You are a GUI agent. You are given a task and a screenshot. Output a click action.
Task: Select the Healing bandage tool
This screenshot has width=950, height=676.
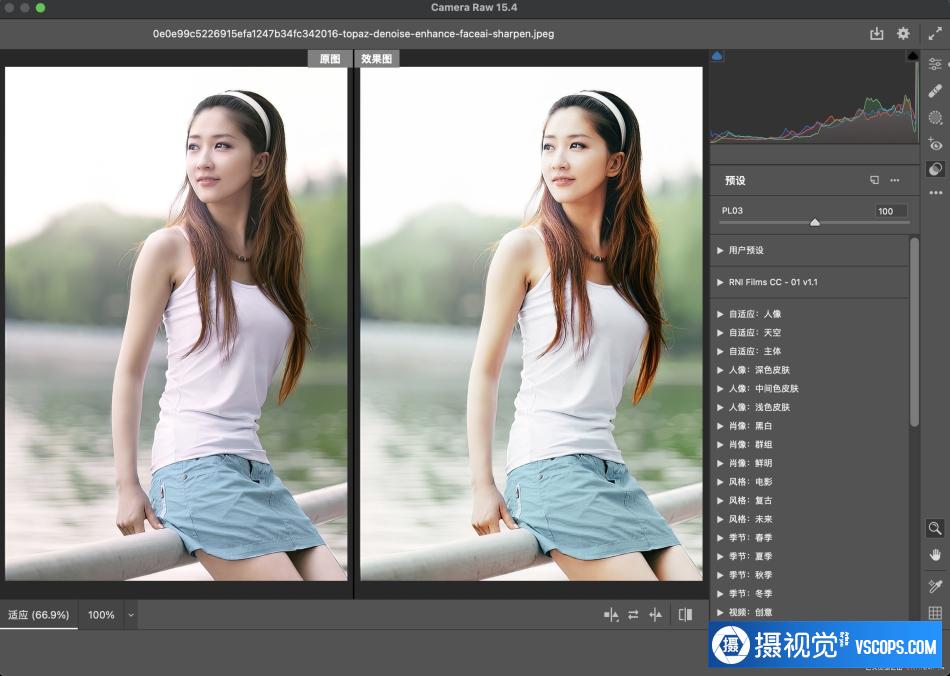click(x=935, y=90)
